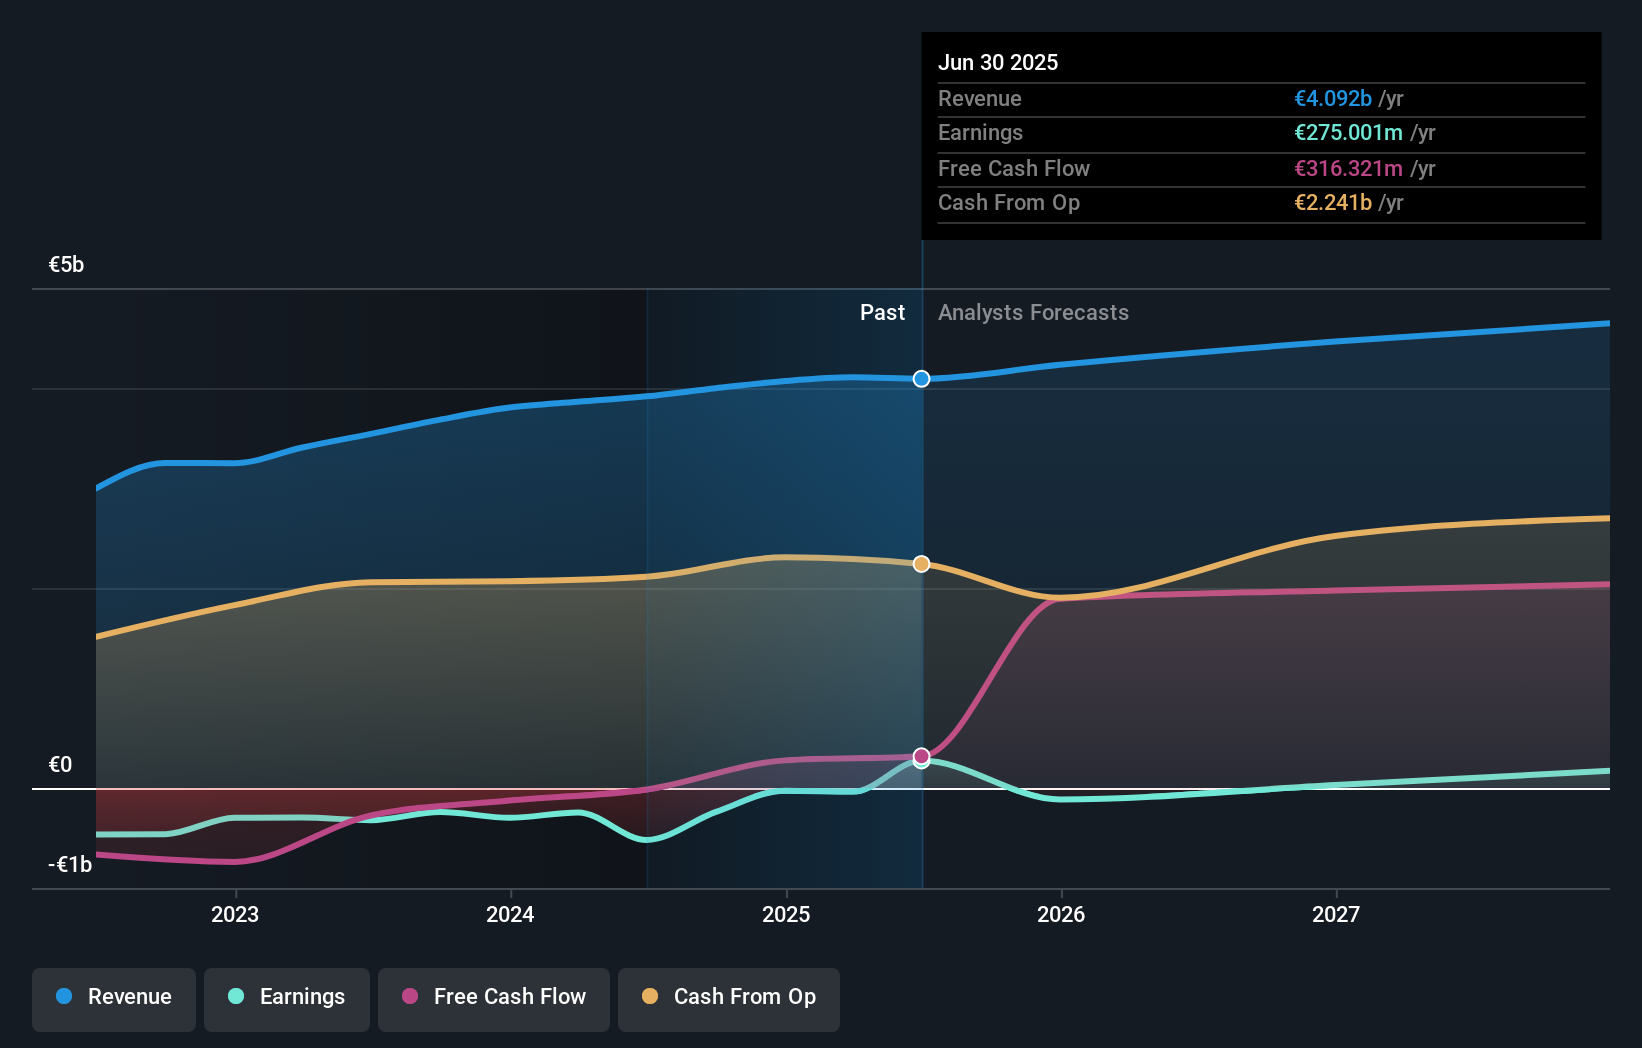Screen dimensions: 1642x1048
Task: Toggle the Earnings legend button
Action: [287, 999]
